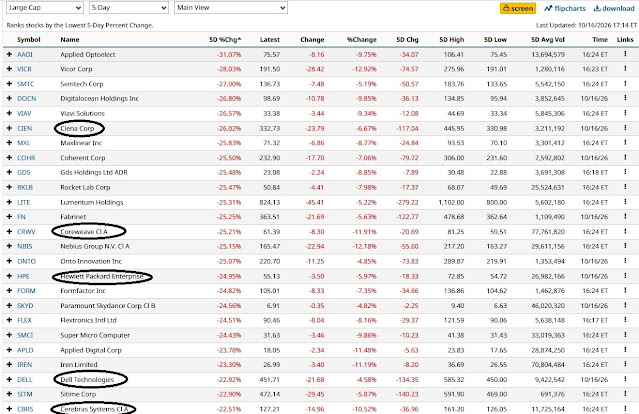Open the RKLB symbol link

(x=25, y=187)
